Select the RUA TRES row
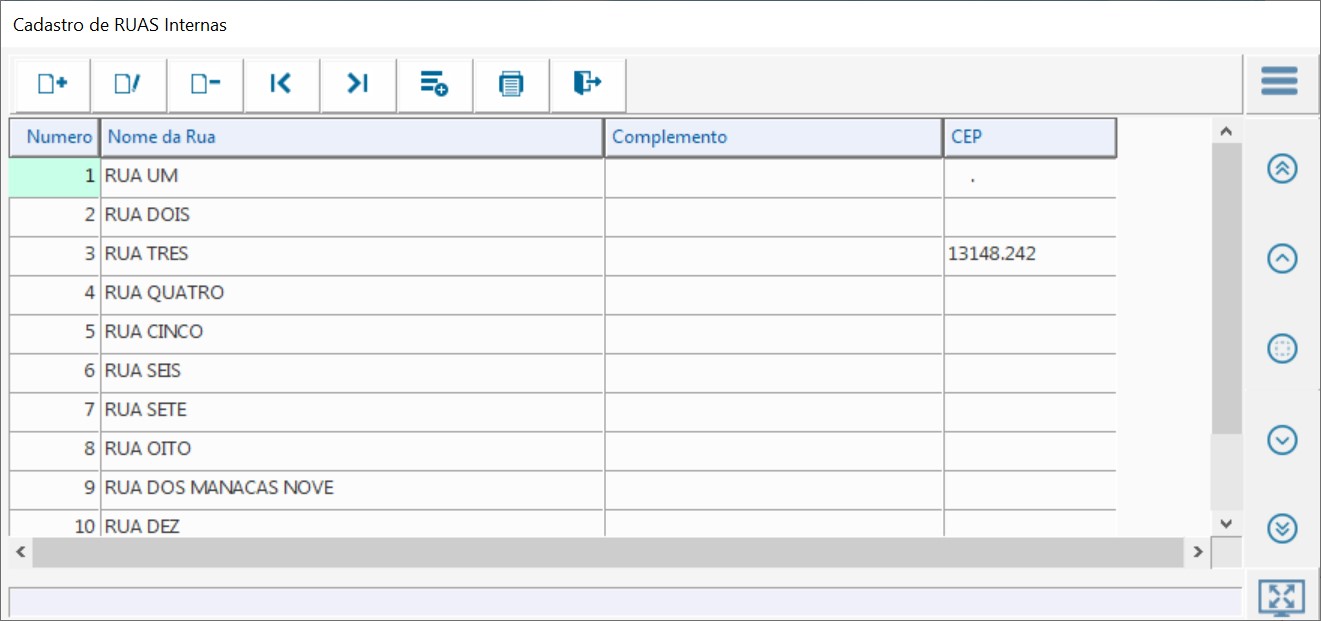1321x621 pixels. pyautogui.click(x=352, y=254)
